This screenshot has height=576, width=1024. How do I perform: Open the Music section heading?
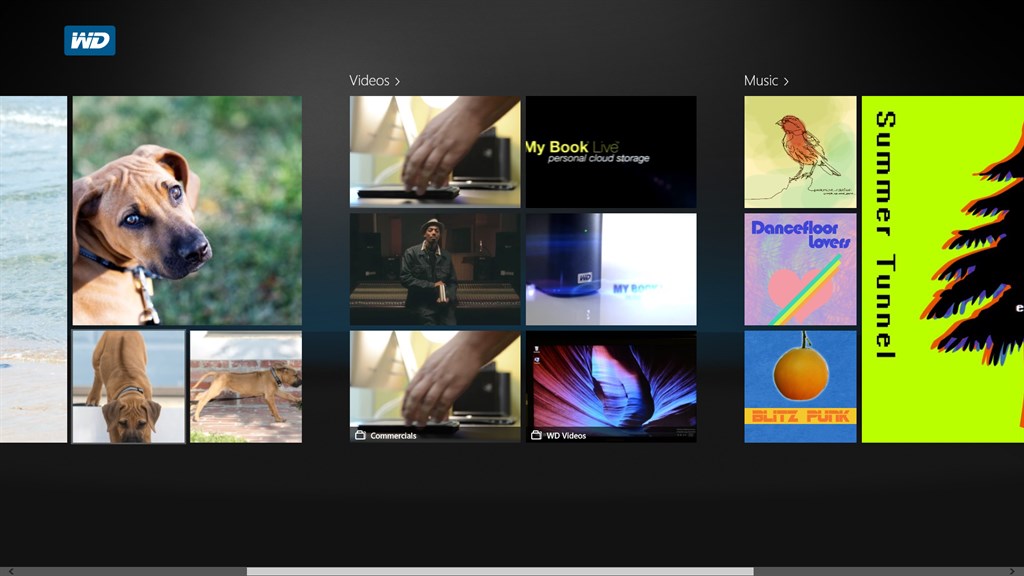[x=761, y=80]
